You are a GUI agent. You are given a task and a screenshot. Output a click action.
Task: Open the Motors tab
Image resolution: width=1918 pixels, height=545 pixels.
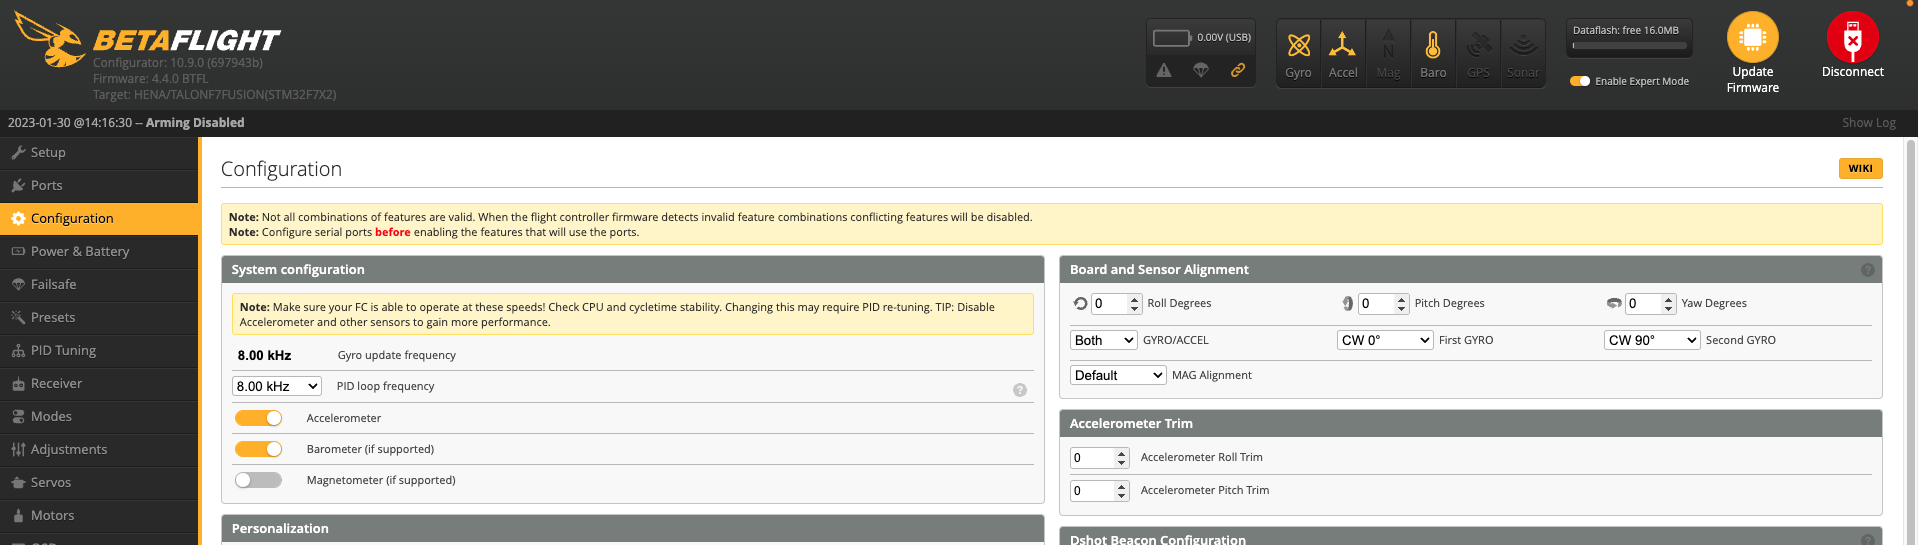tap(99, 515)
